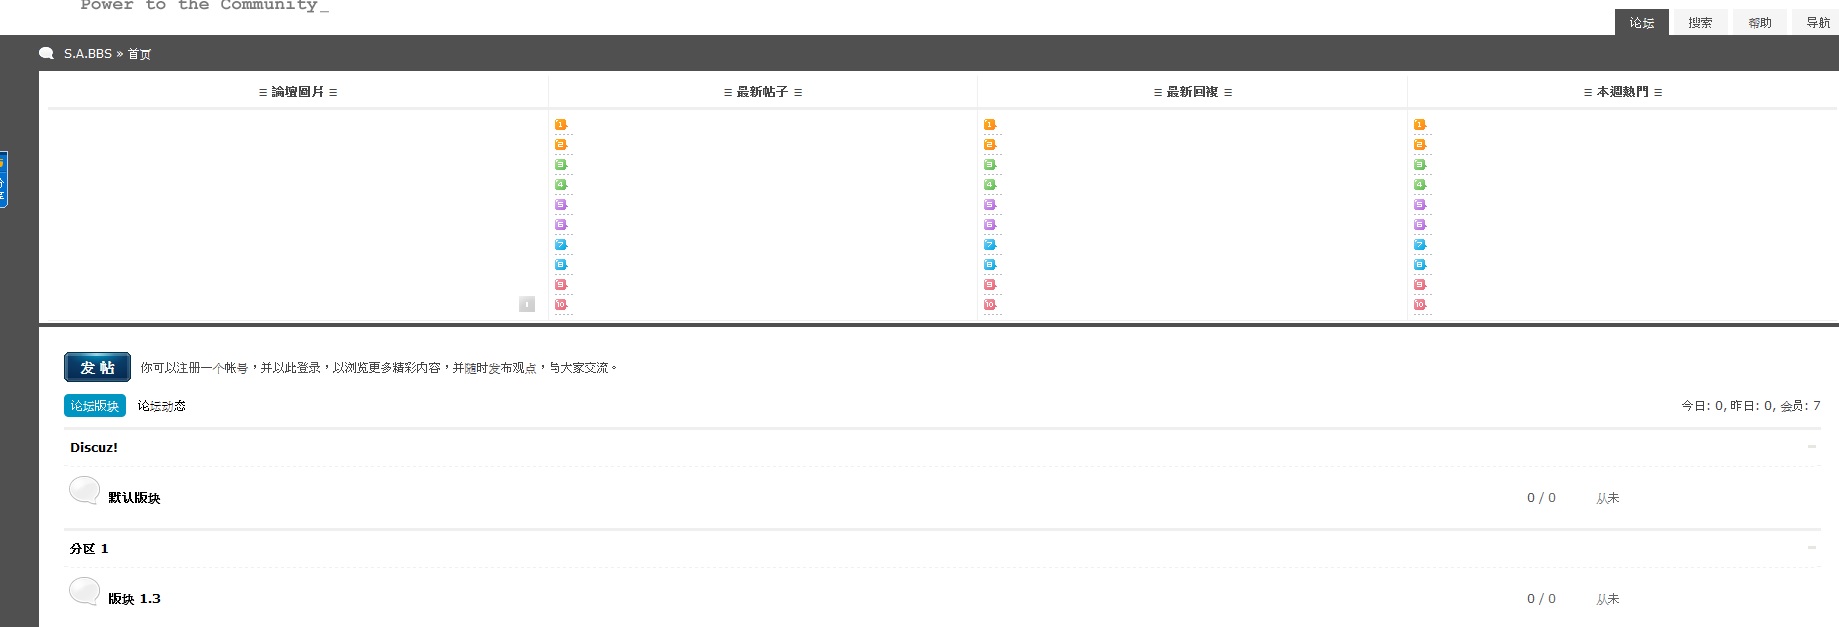Viewport: 1839px width, 627px height.
Task: Open the 帮助 navigation menu item
Action: coord(1759,23)
